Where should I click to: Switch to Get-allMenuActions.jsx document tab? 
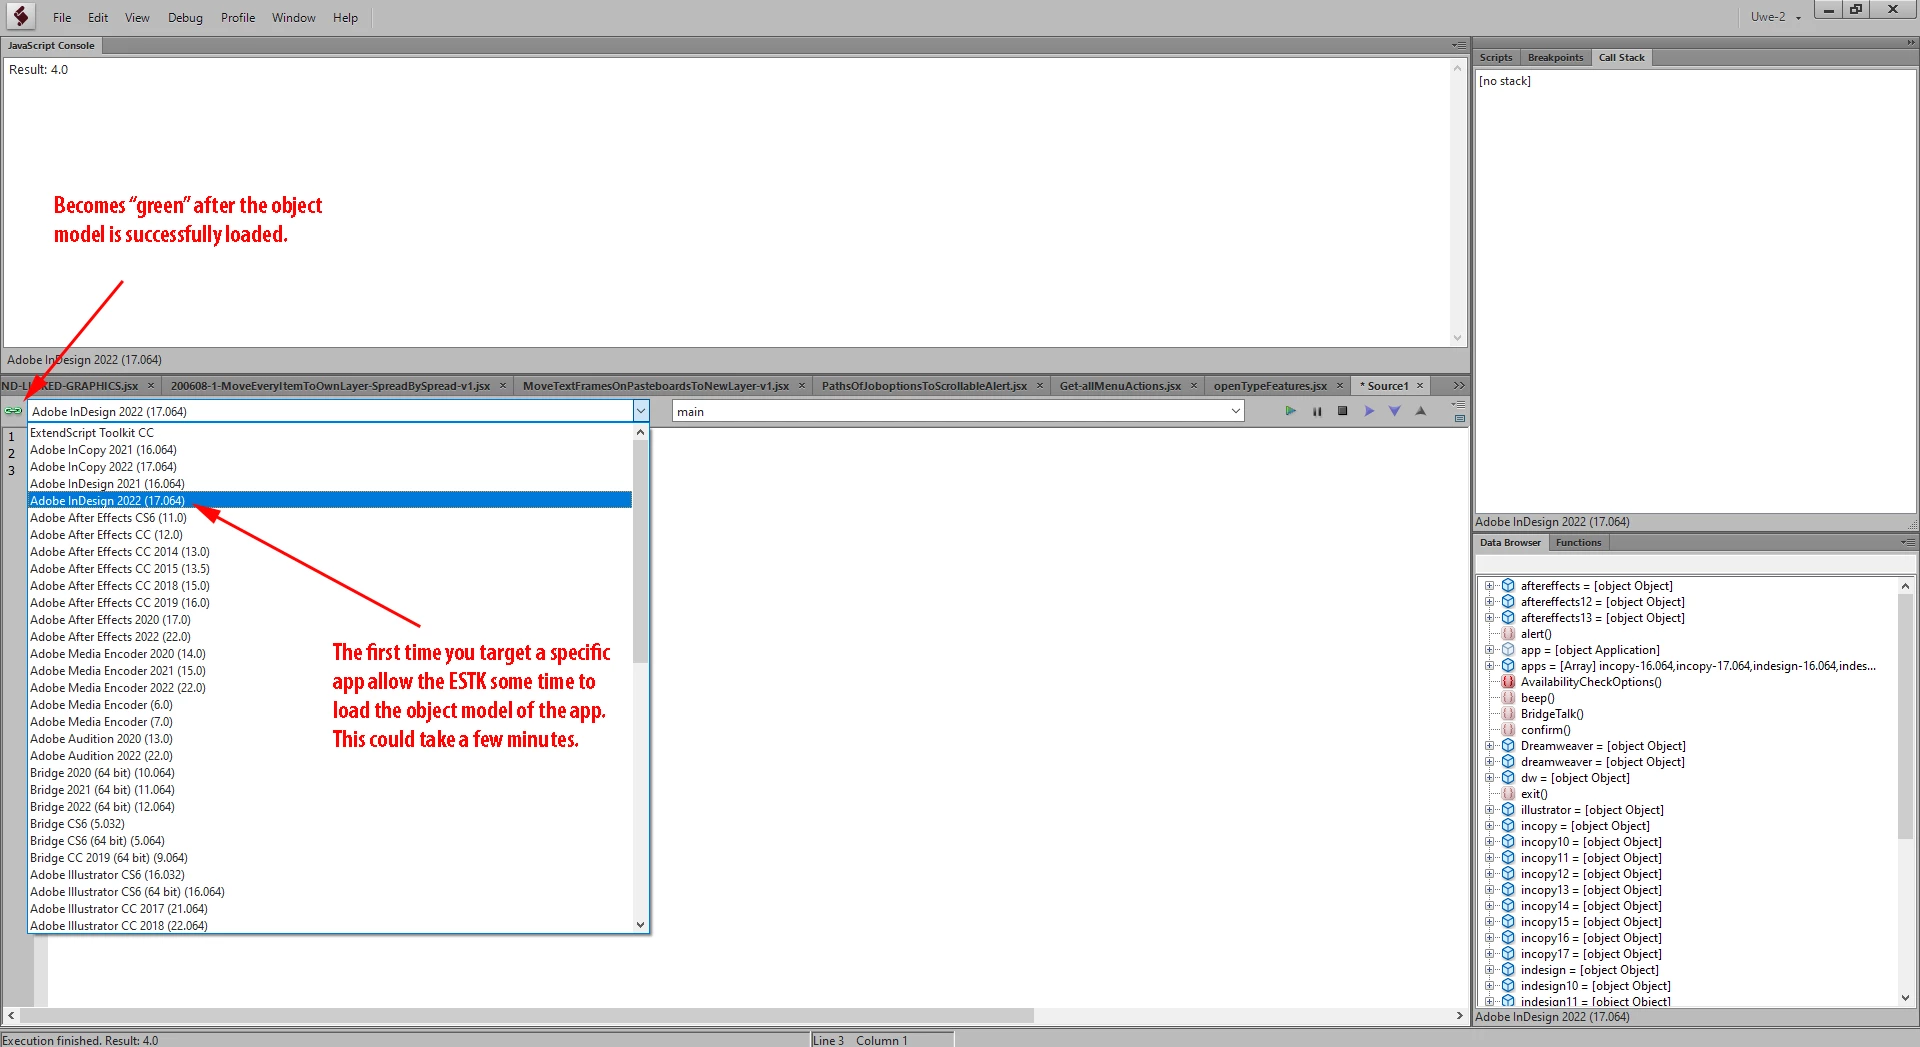point(1120,386)
